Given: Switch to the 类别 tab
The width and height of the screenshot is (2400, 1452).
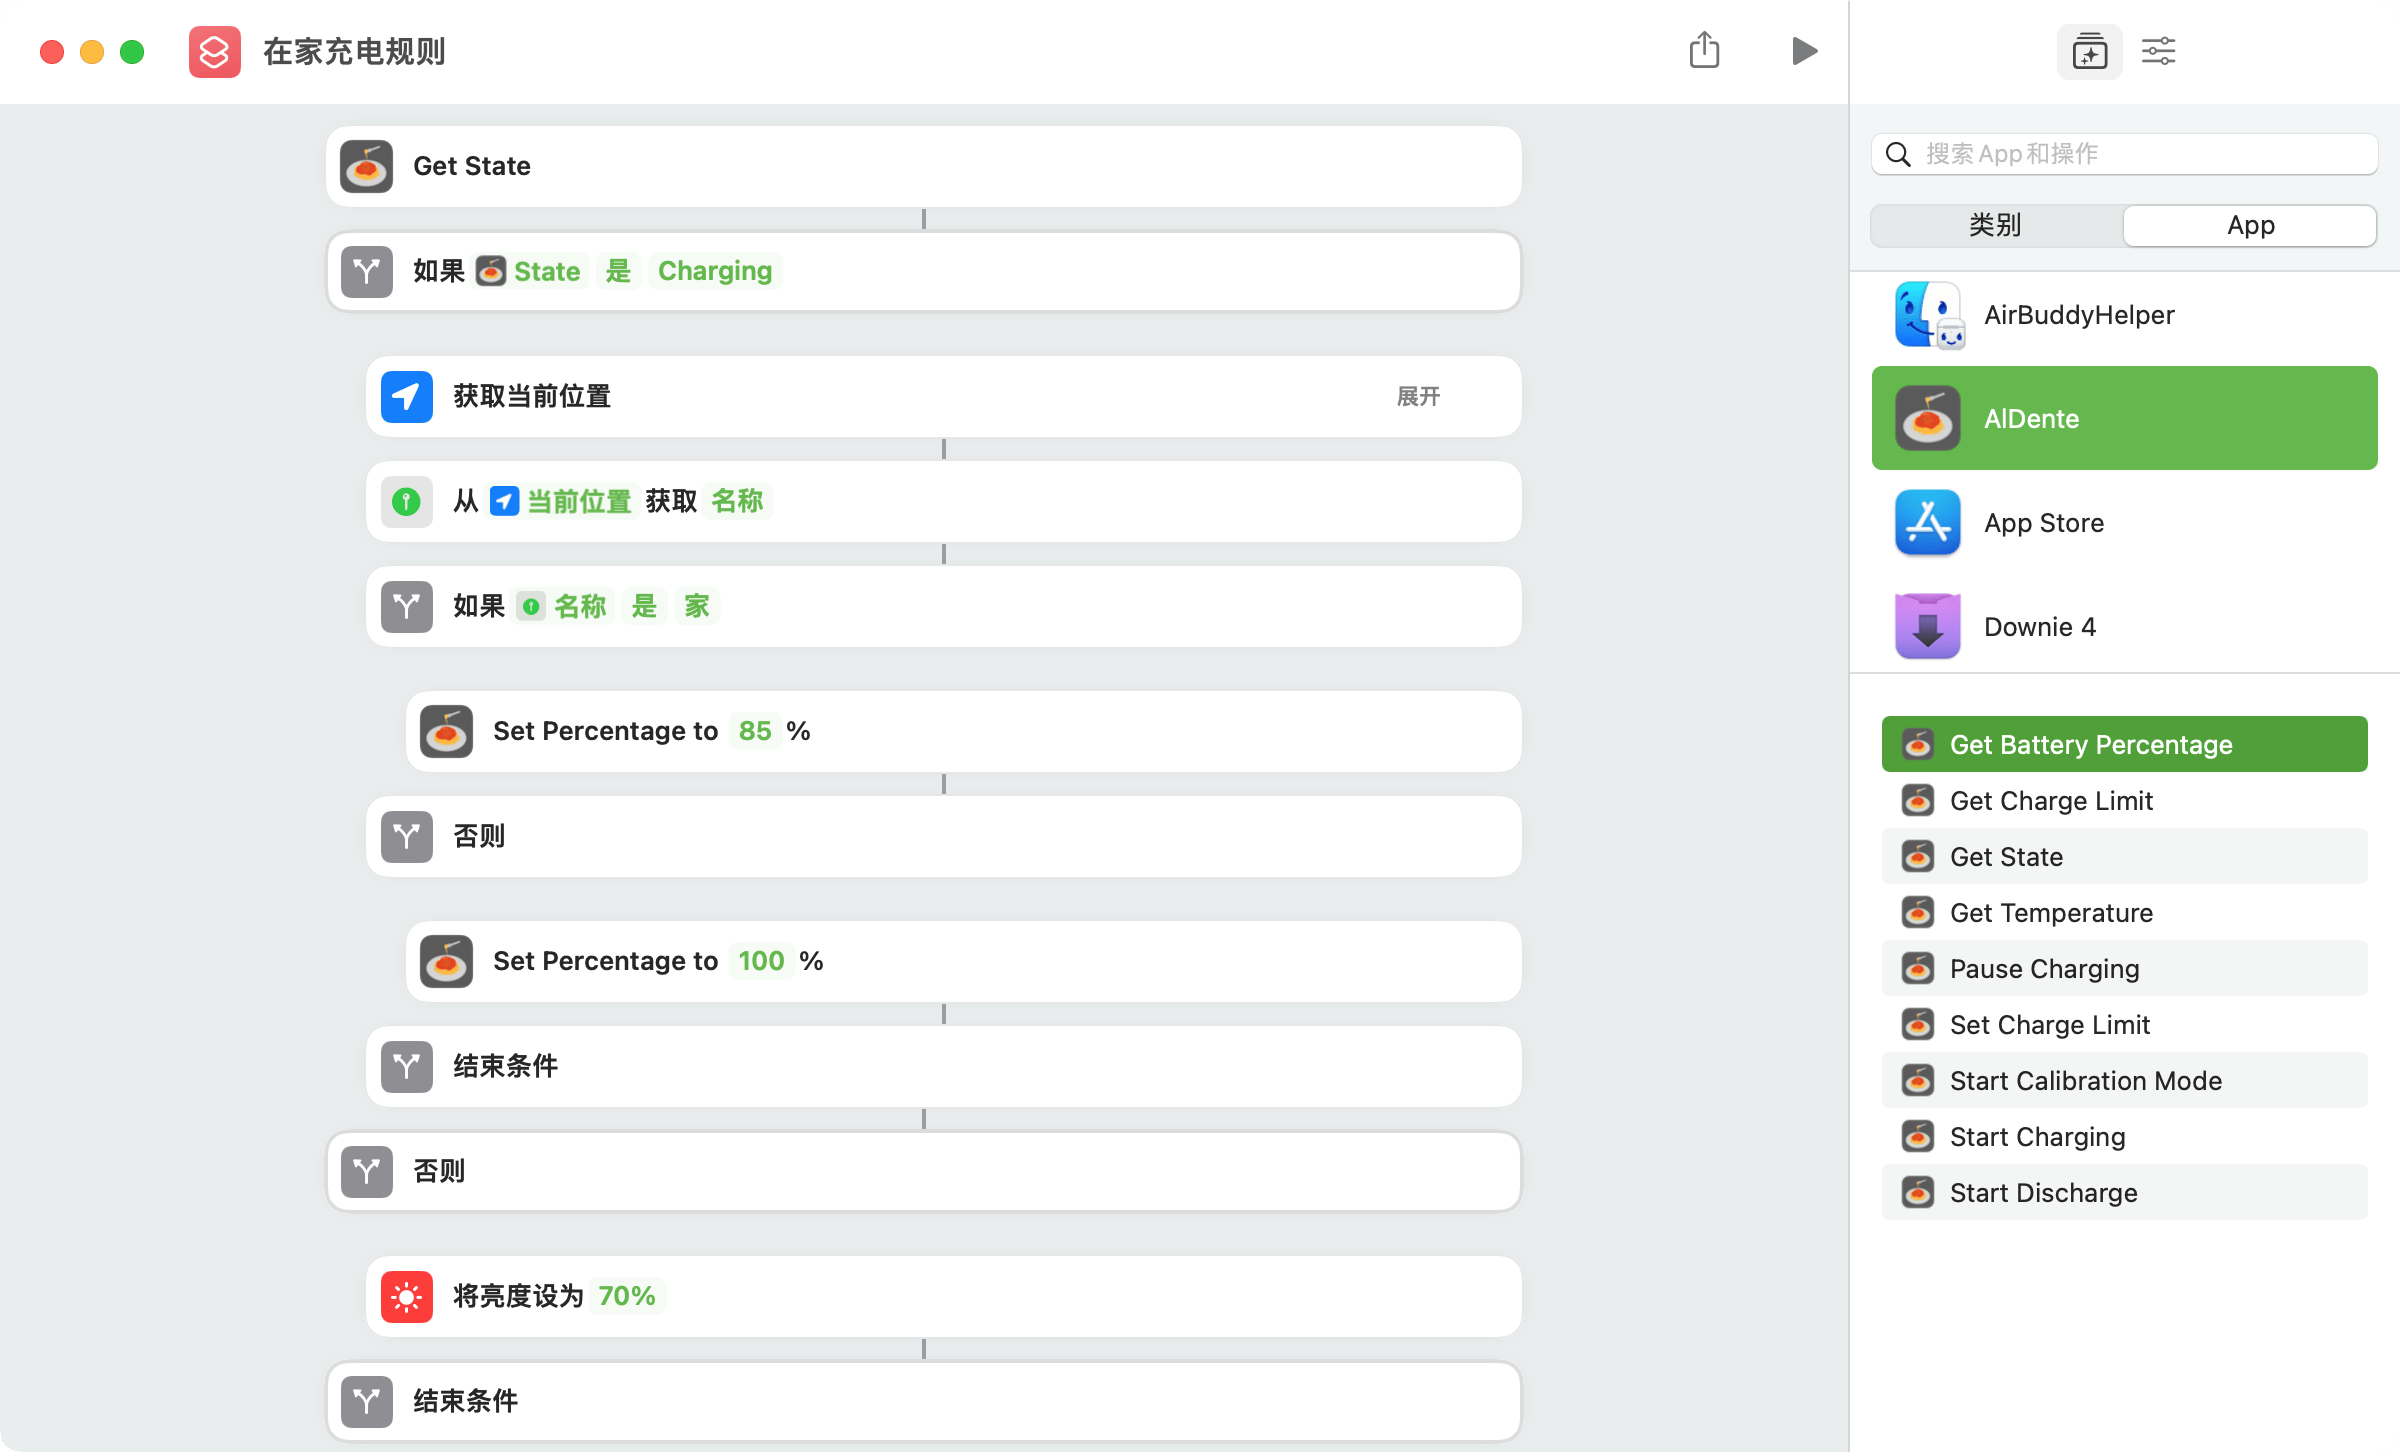Looking at the screenshot, I should click(x=1996, y=225).
